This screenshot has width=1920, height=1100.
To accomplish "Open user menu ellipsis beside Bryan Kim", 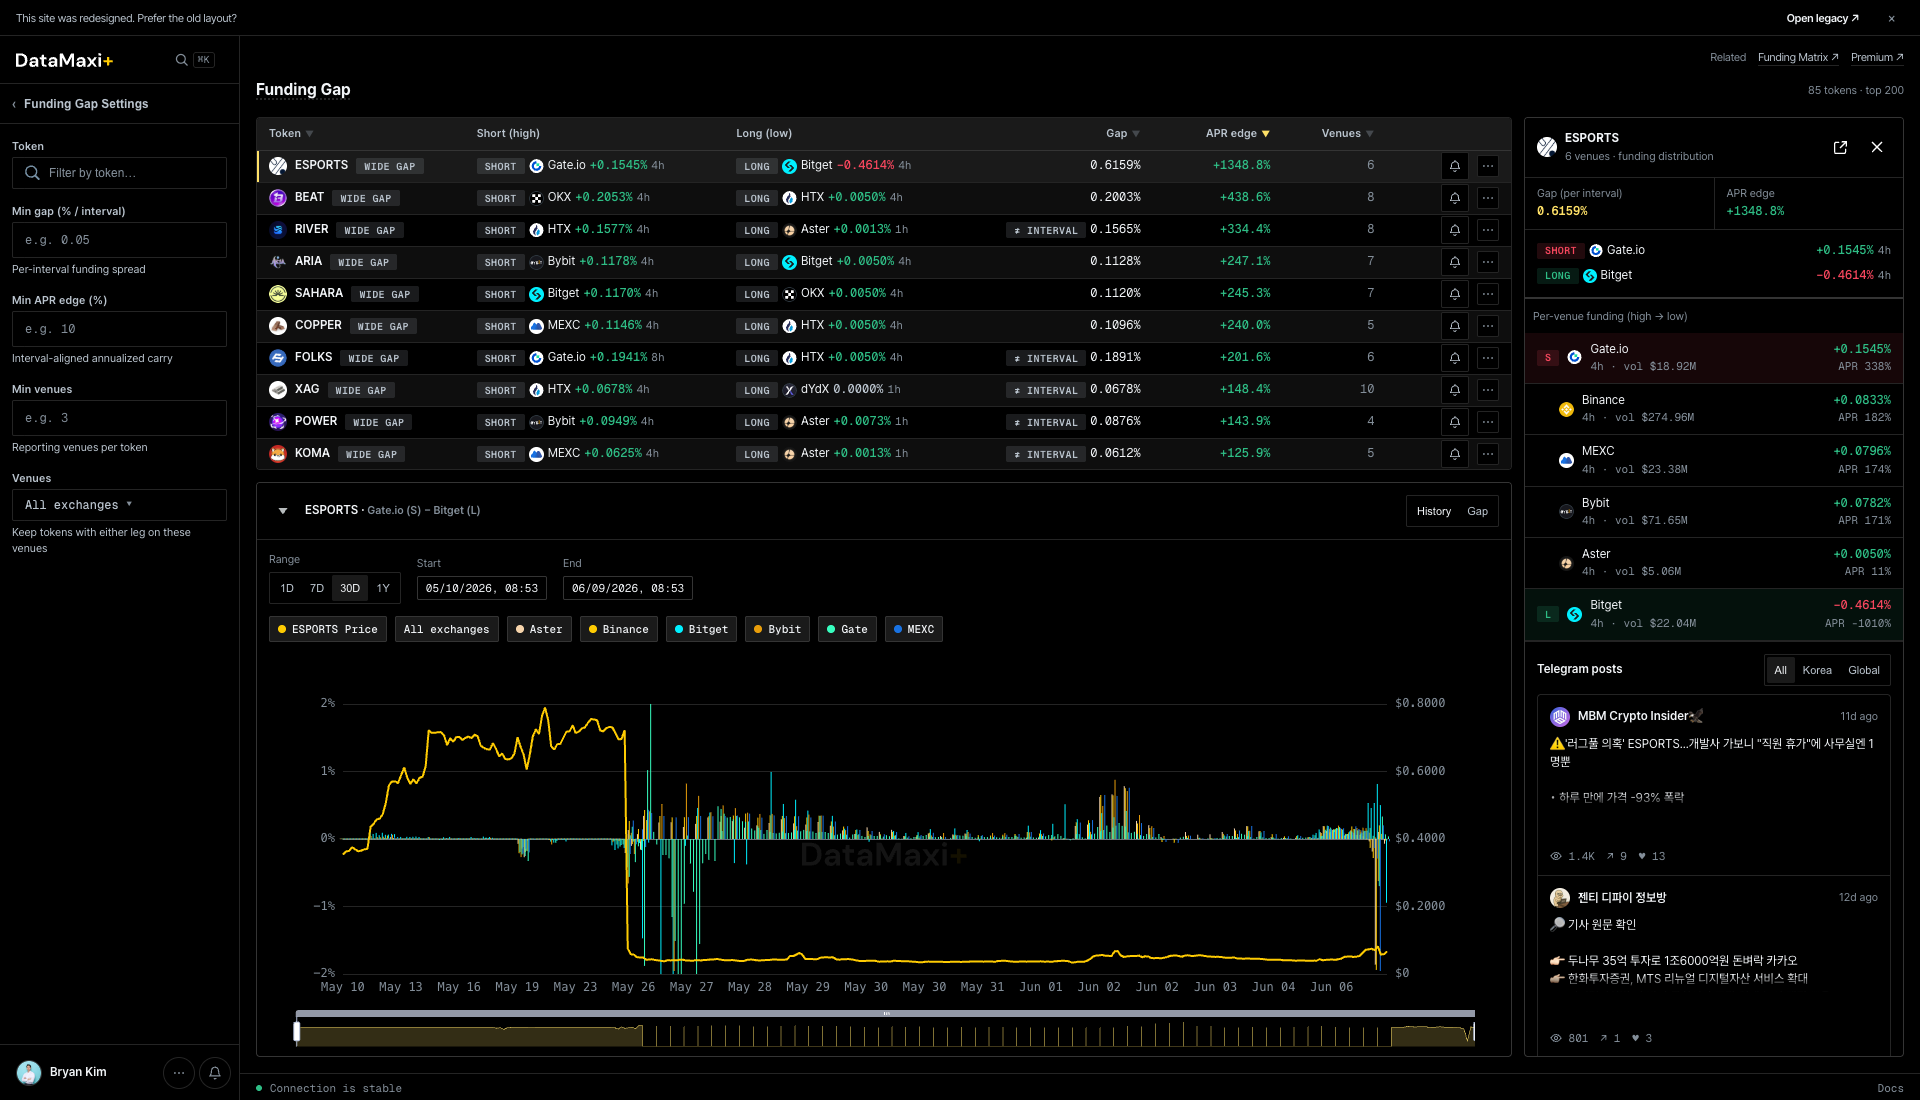I will 178,1073.
